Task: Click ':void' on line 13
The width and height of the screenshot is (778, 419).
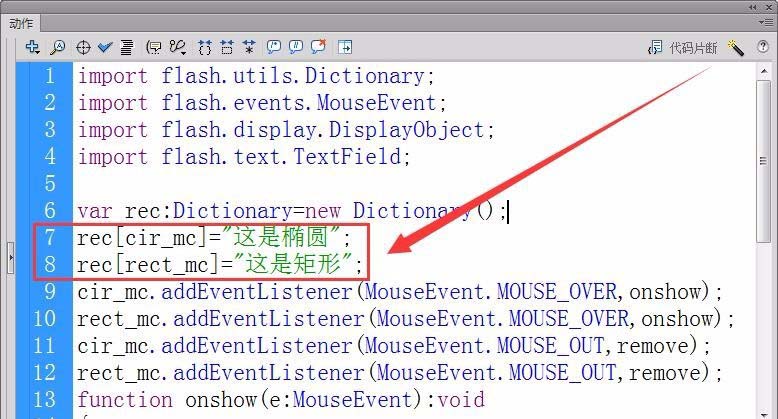Action: (x=455, y=400)
